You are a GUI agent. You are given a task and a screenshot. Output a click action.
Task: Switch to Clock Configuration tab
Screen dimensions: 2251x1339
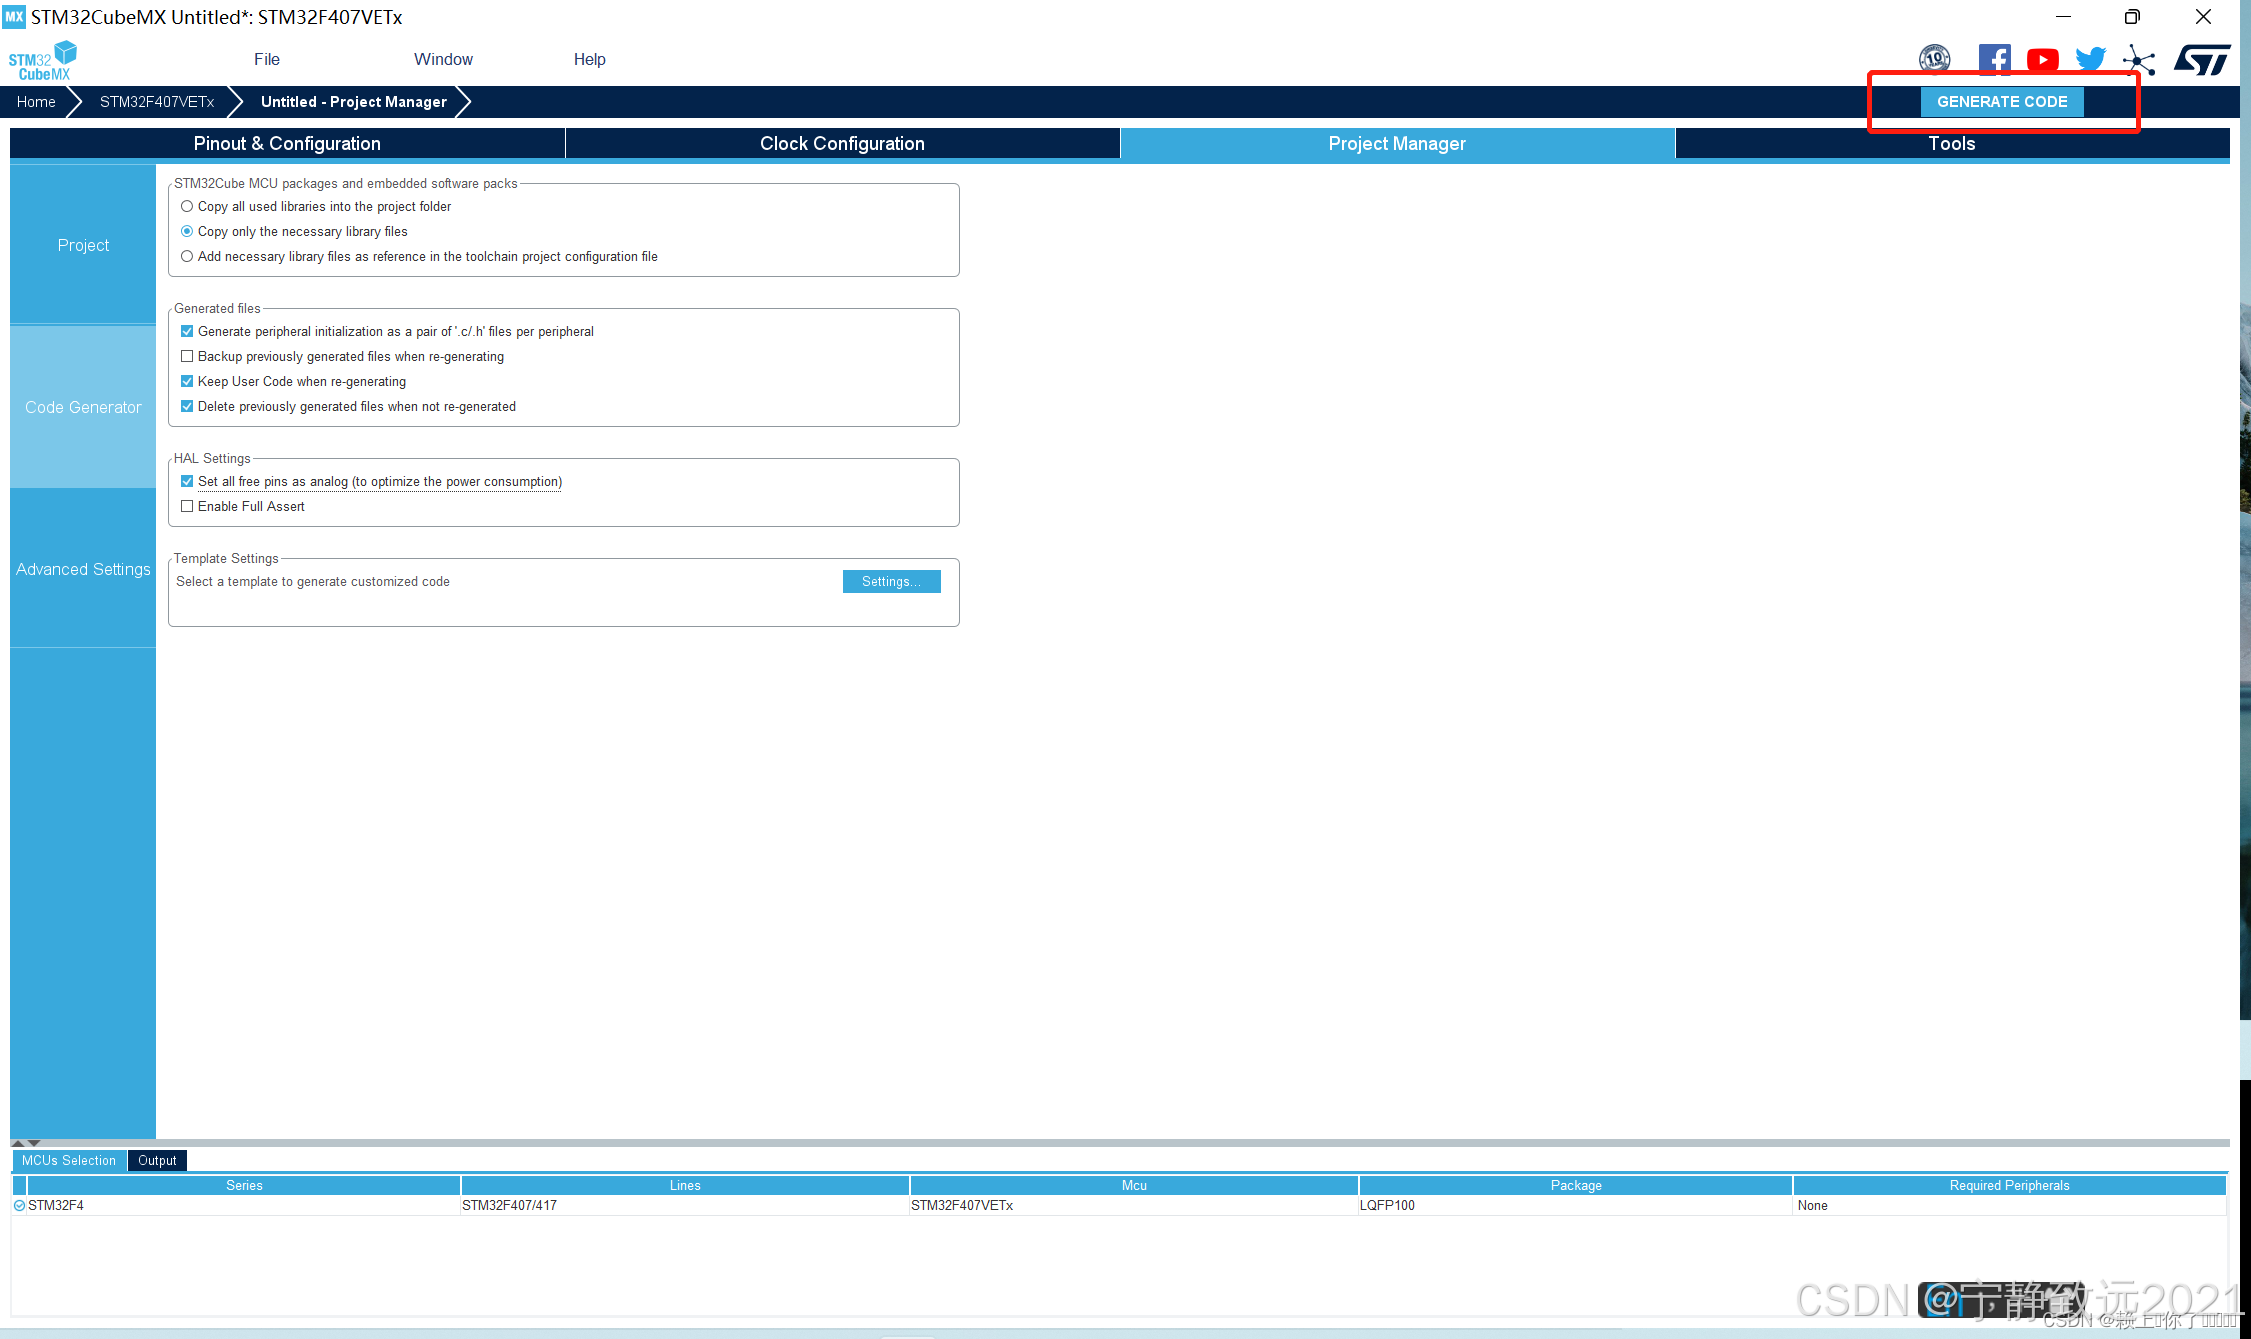click(842, 144)
